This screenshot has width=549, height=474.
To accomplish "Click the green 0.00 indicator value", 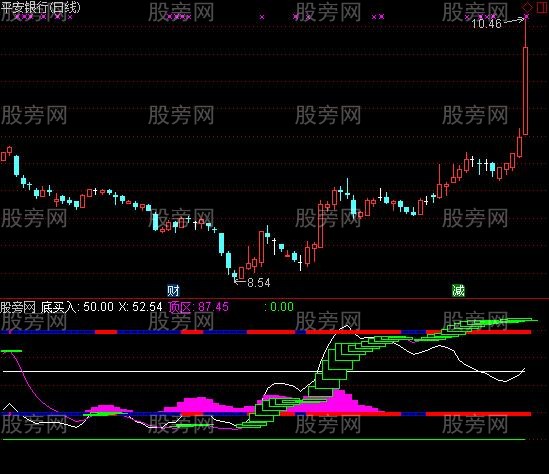I will (282, 307).
